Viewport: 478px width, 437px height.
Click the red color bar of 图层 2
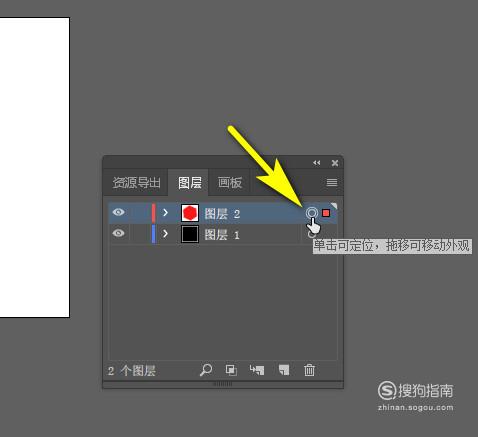click(x=154, y=213)
